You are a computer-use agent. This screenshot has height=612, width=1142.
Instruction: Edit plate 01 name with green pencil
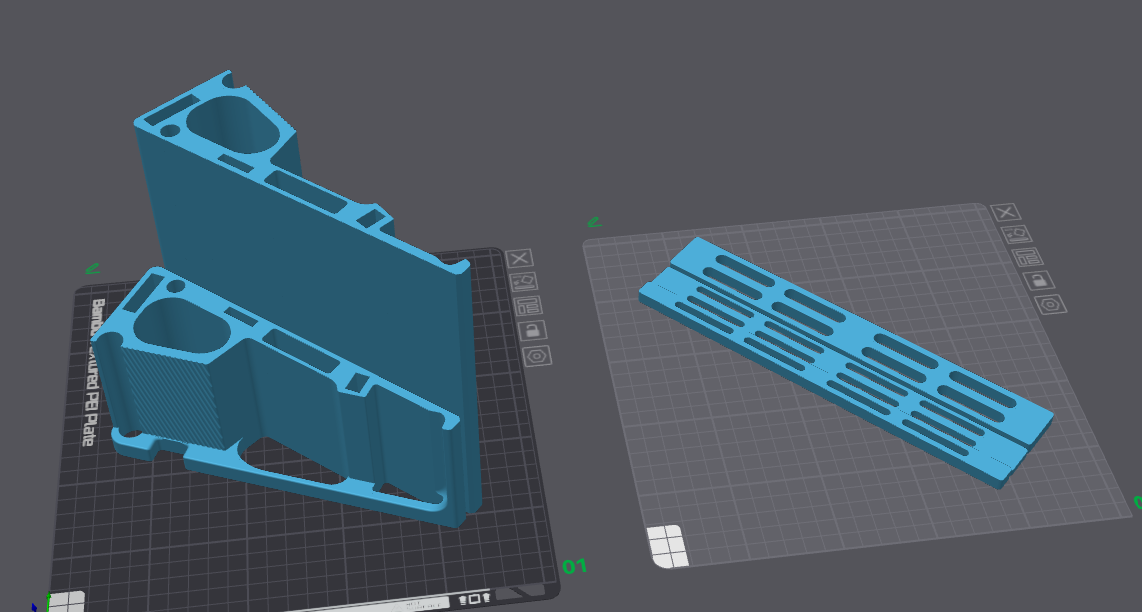92,269
